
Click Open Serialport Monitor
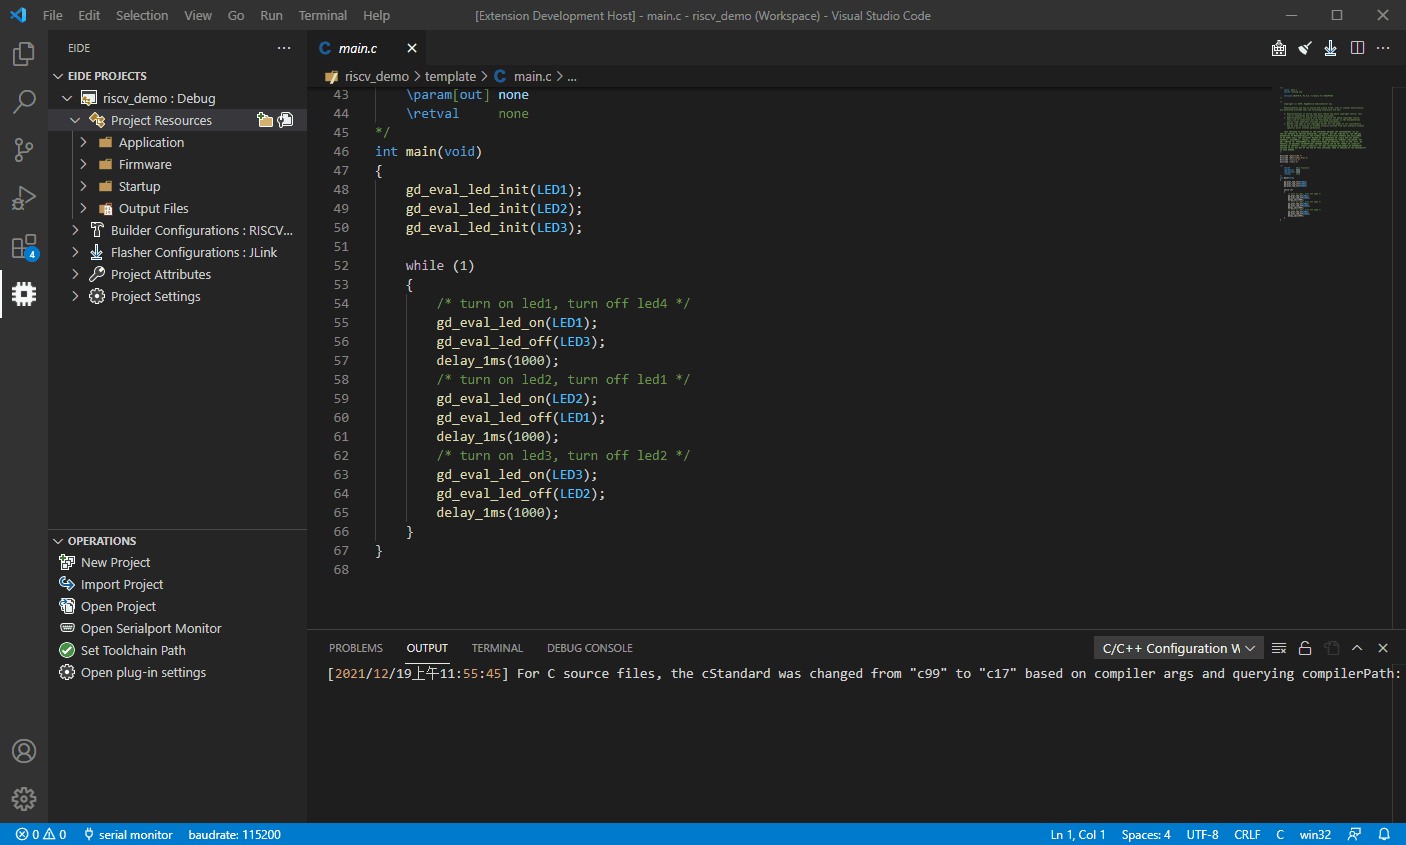tap(151, 628)
